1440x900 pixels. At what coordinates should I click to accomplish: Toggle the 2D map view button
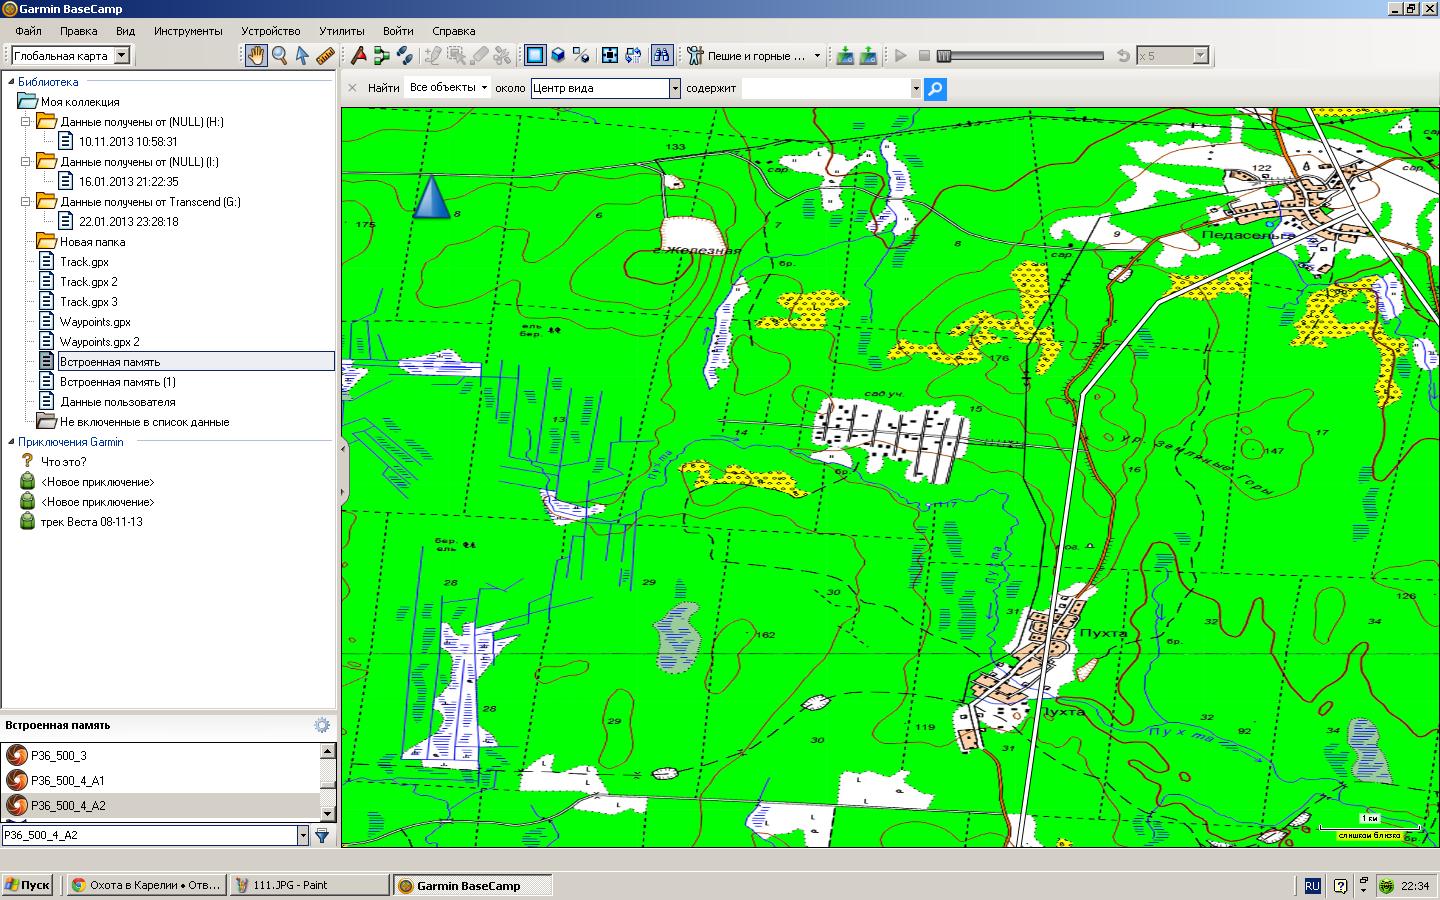[535, 56]
